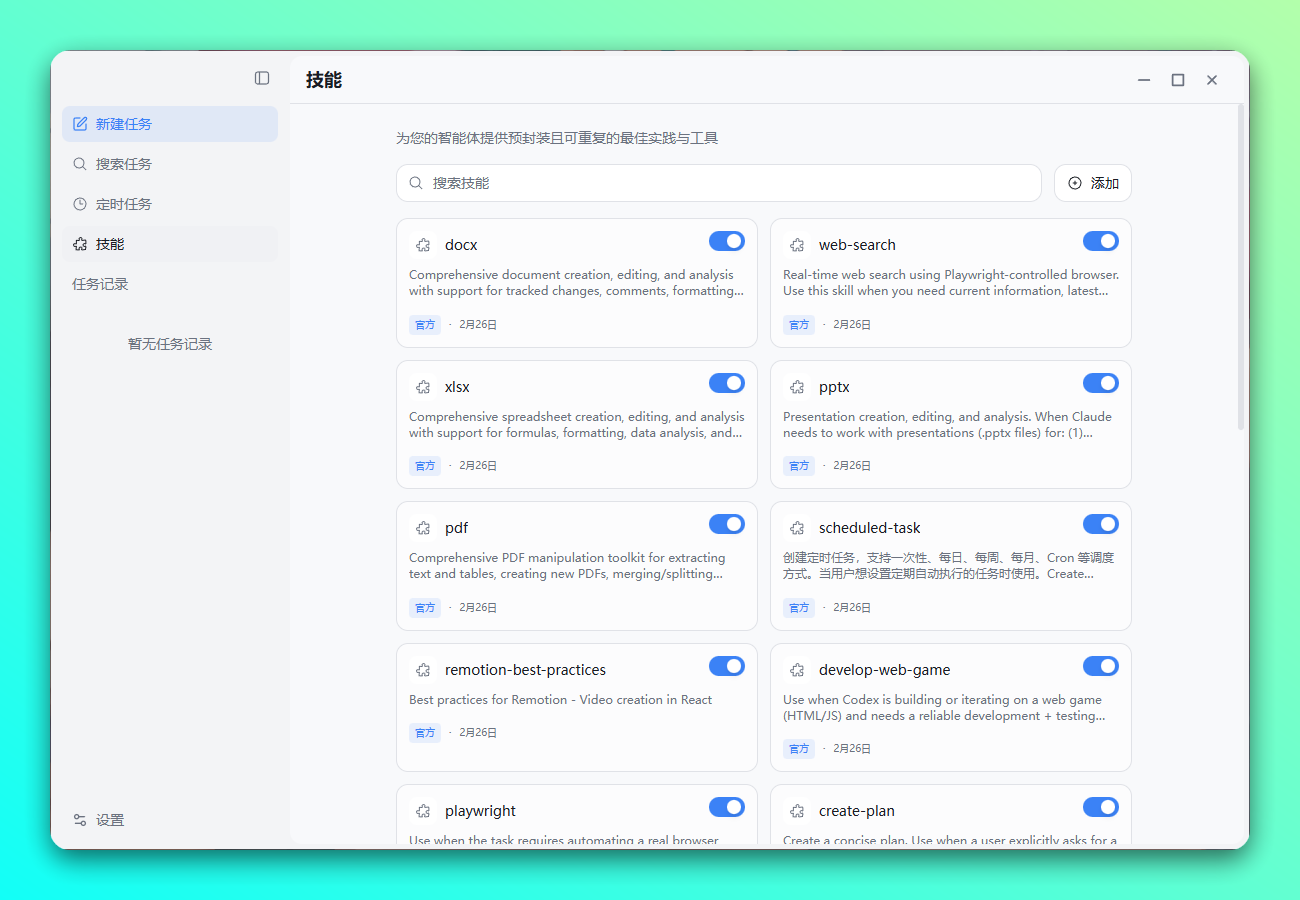
Task: Click the puzzle icon on docx card
Action: 423,245
